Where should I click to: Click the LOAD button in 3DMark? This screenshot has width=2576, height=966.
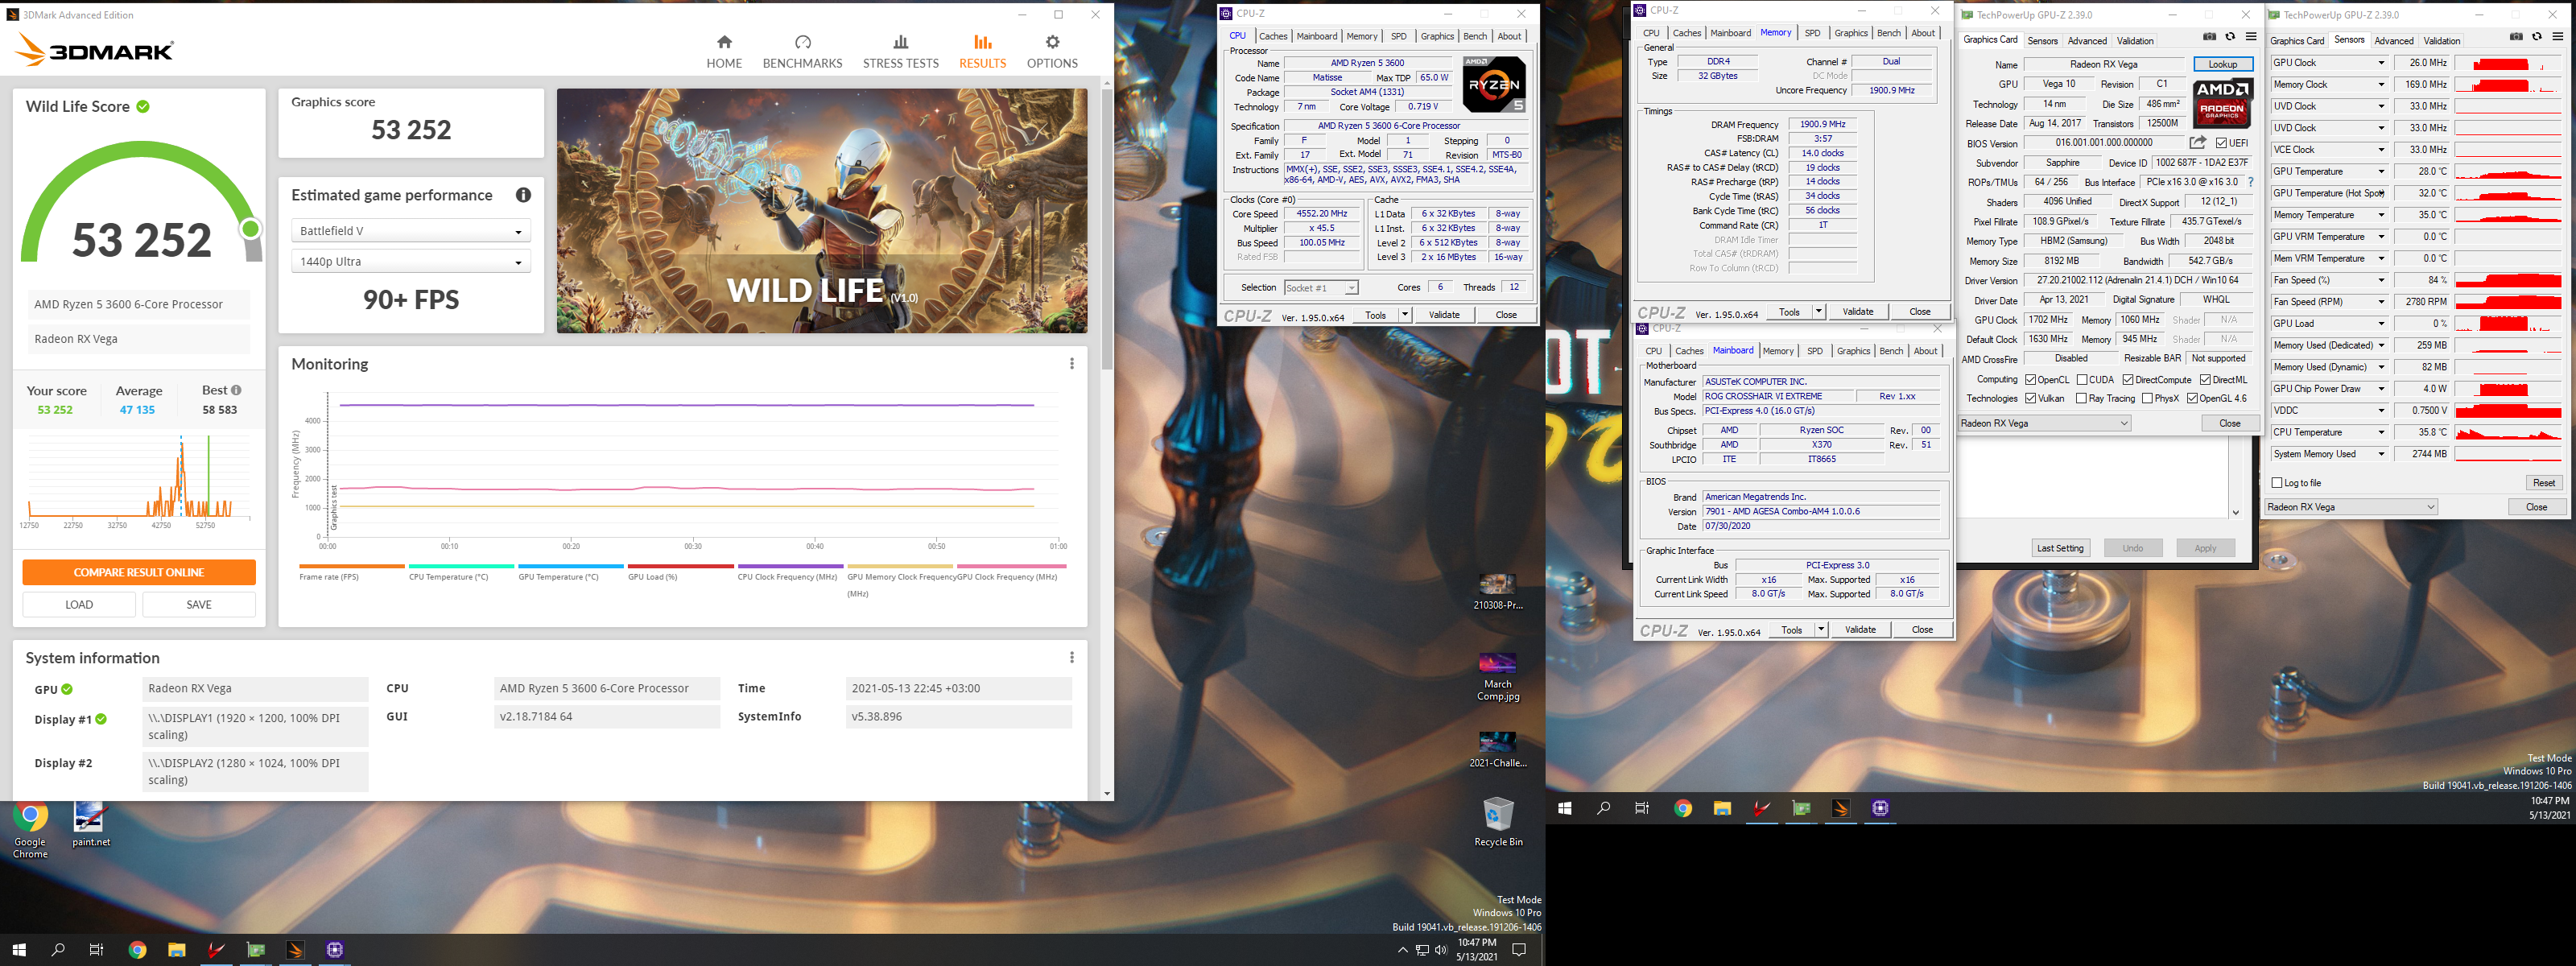tap(79, 604)
